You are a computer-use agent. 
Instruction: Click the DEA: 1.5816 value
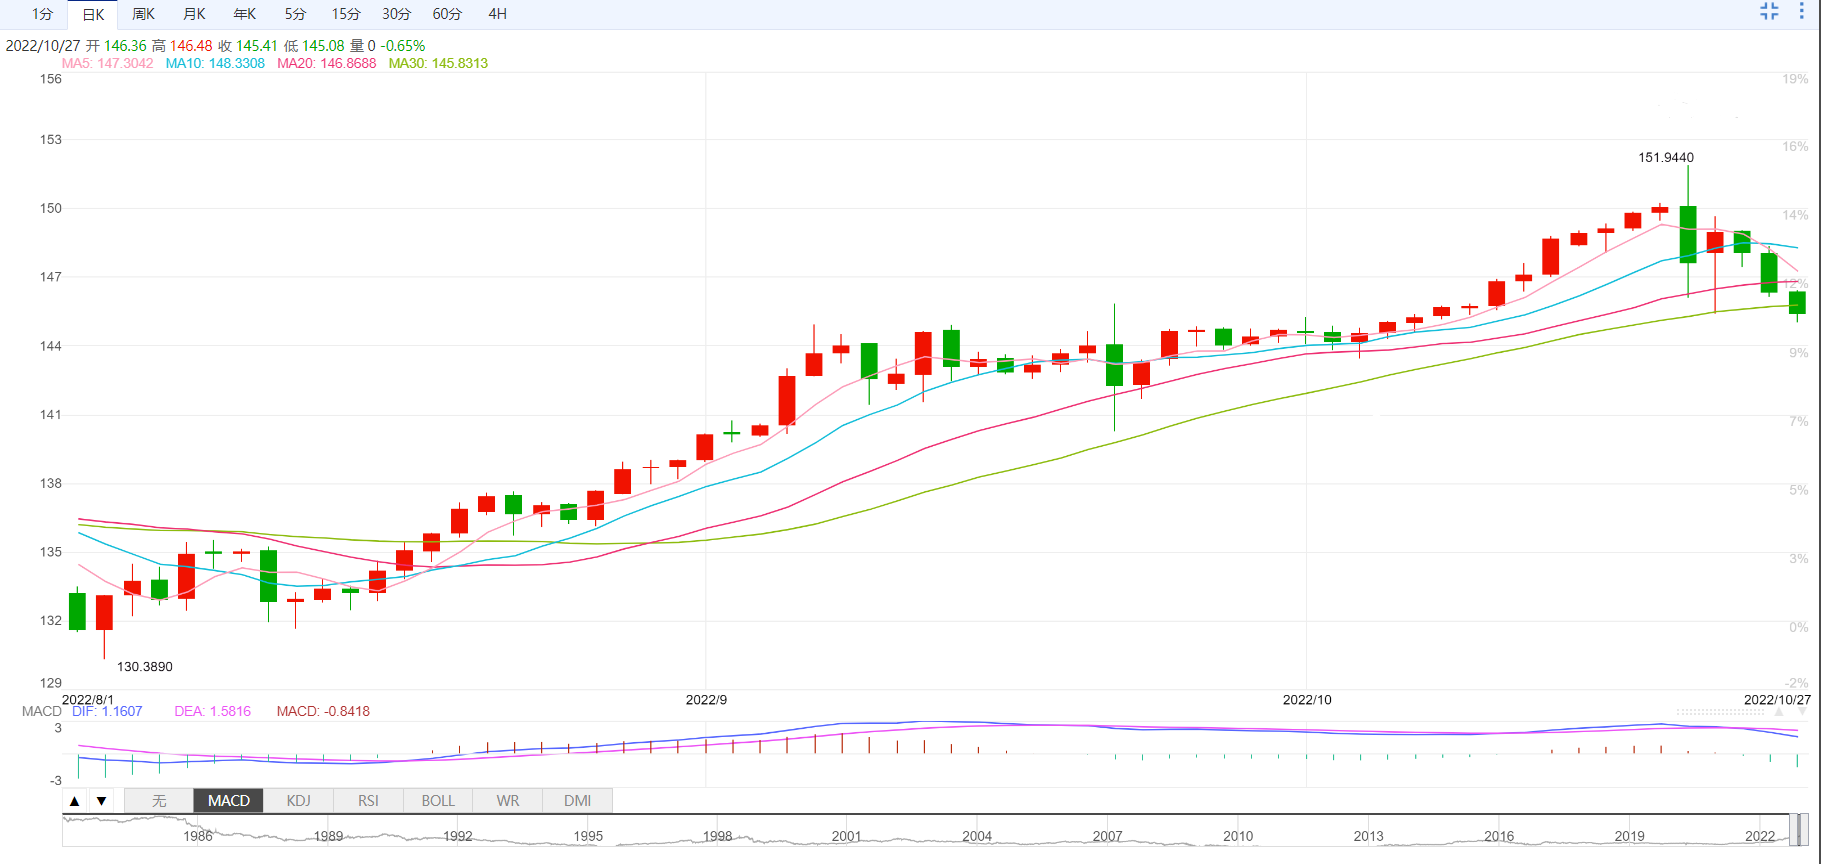point(213,711)
